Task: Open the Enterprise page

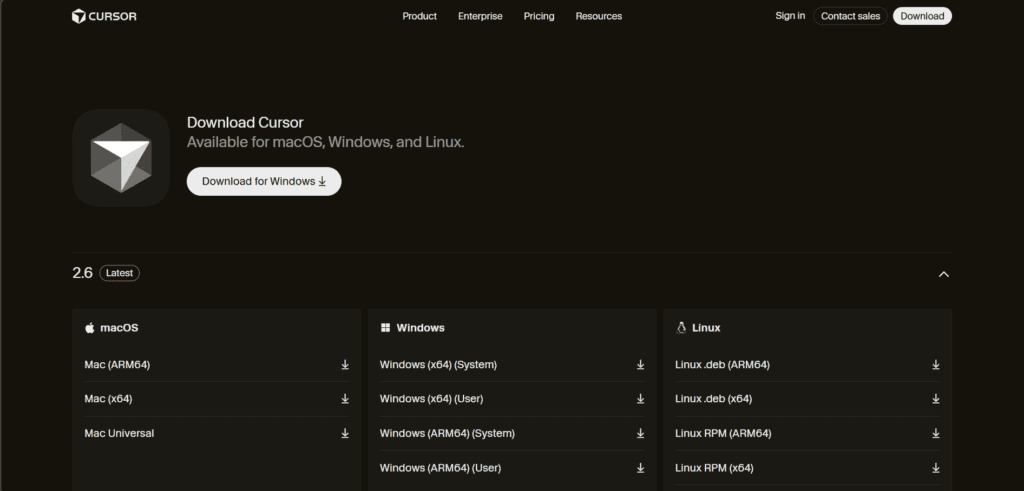Action: [480, 16]
